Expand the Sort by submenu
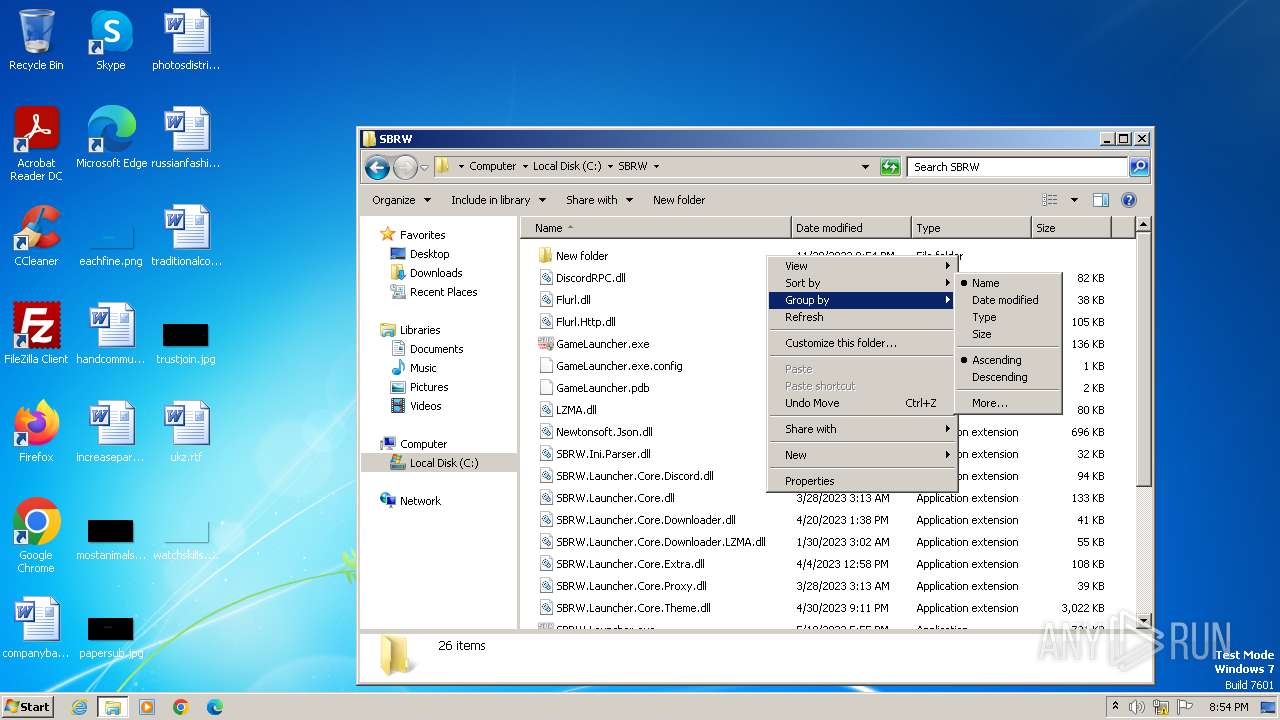This screenshot has width=1280, height=720. (x=862, y=283)
